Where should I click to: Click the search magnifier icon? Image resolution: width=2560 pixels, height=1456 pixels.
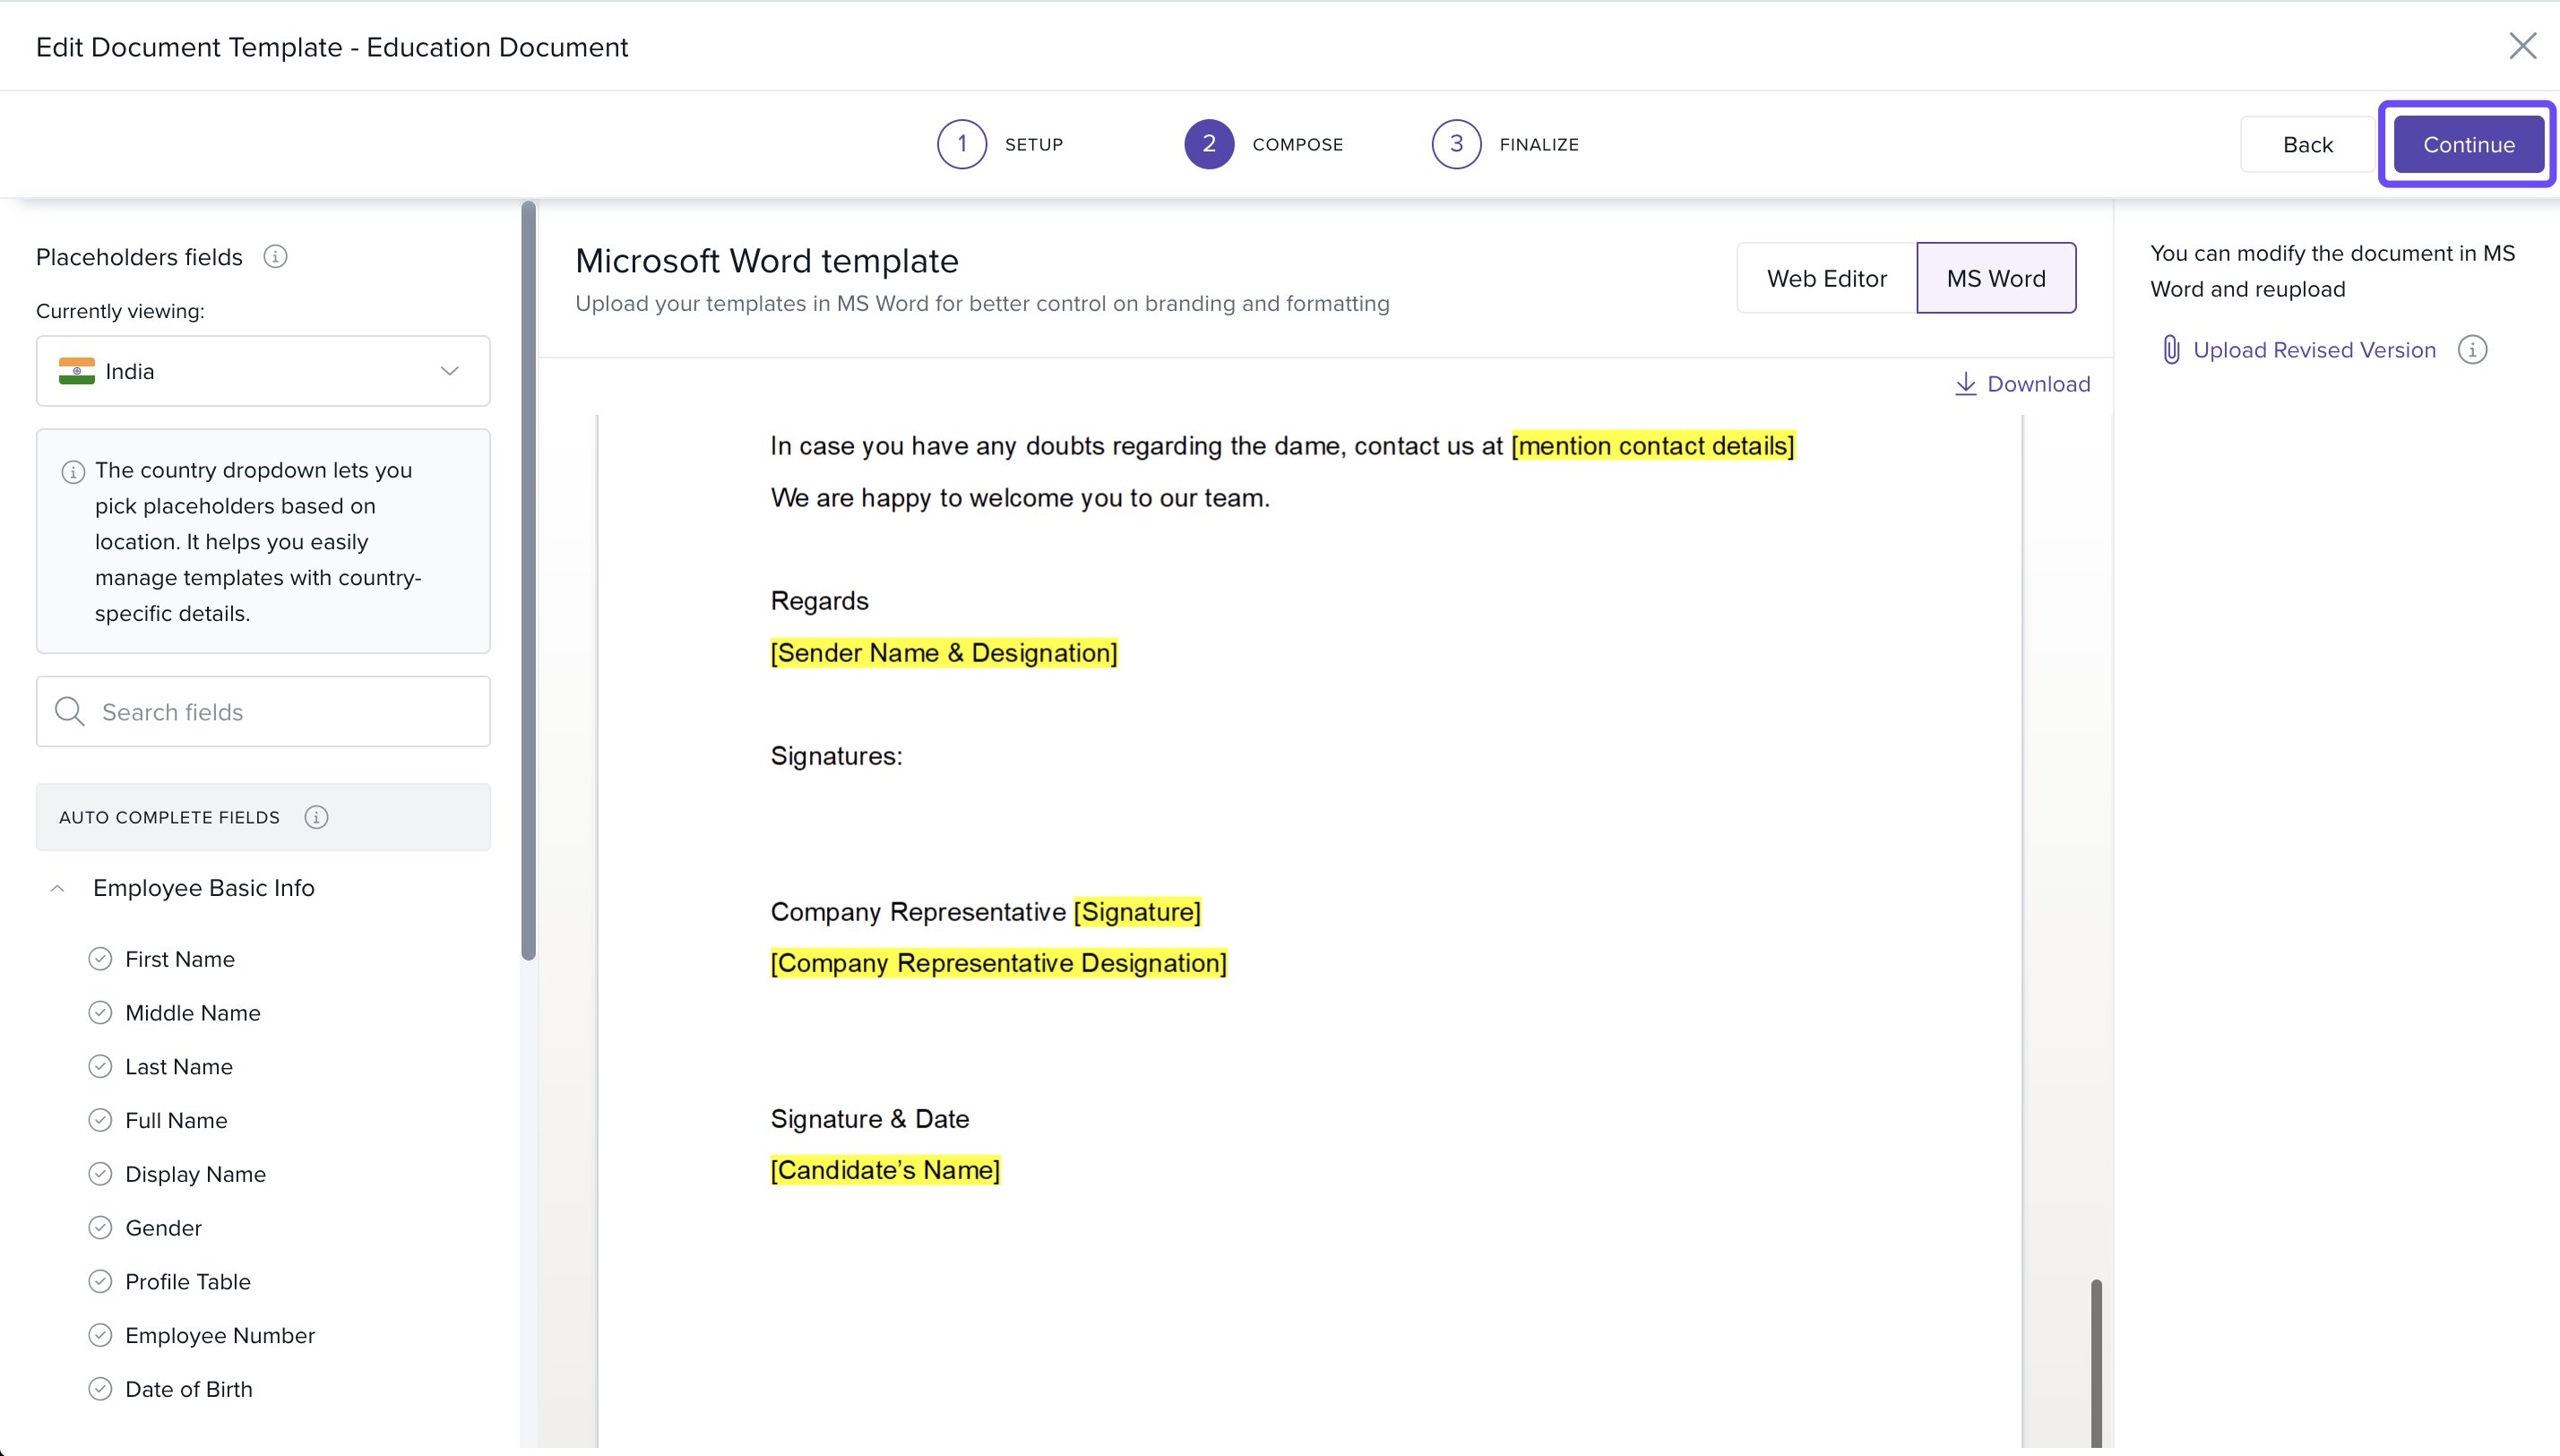point(69,711)
